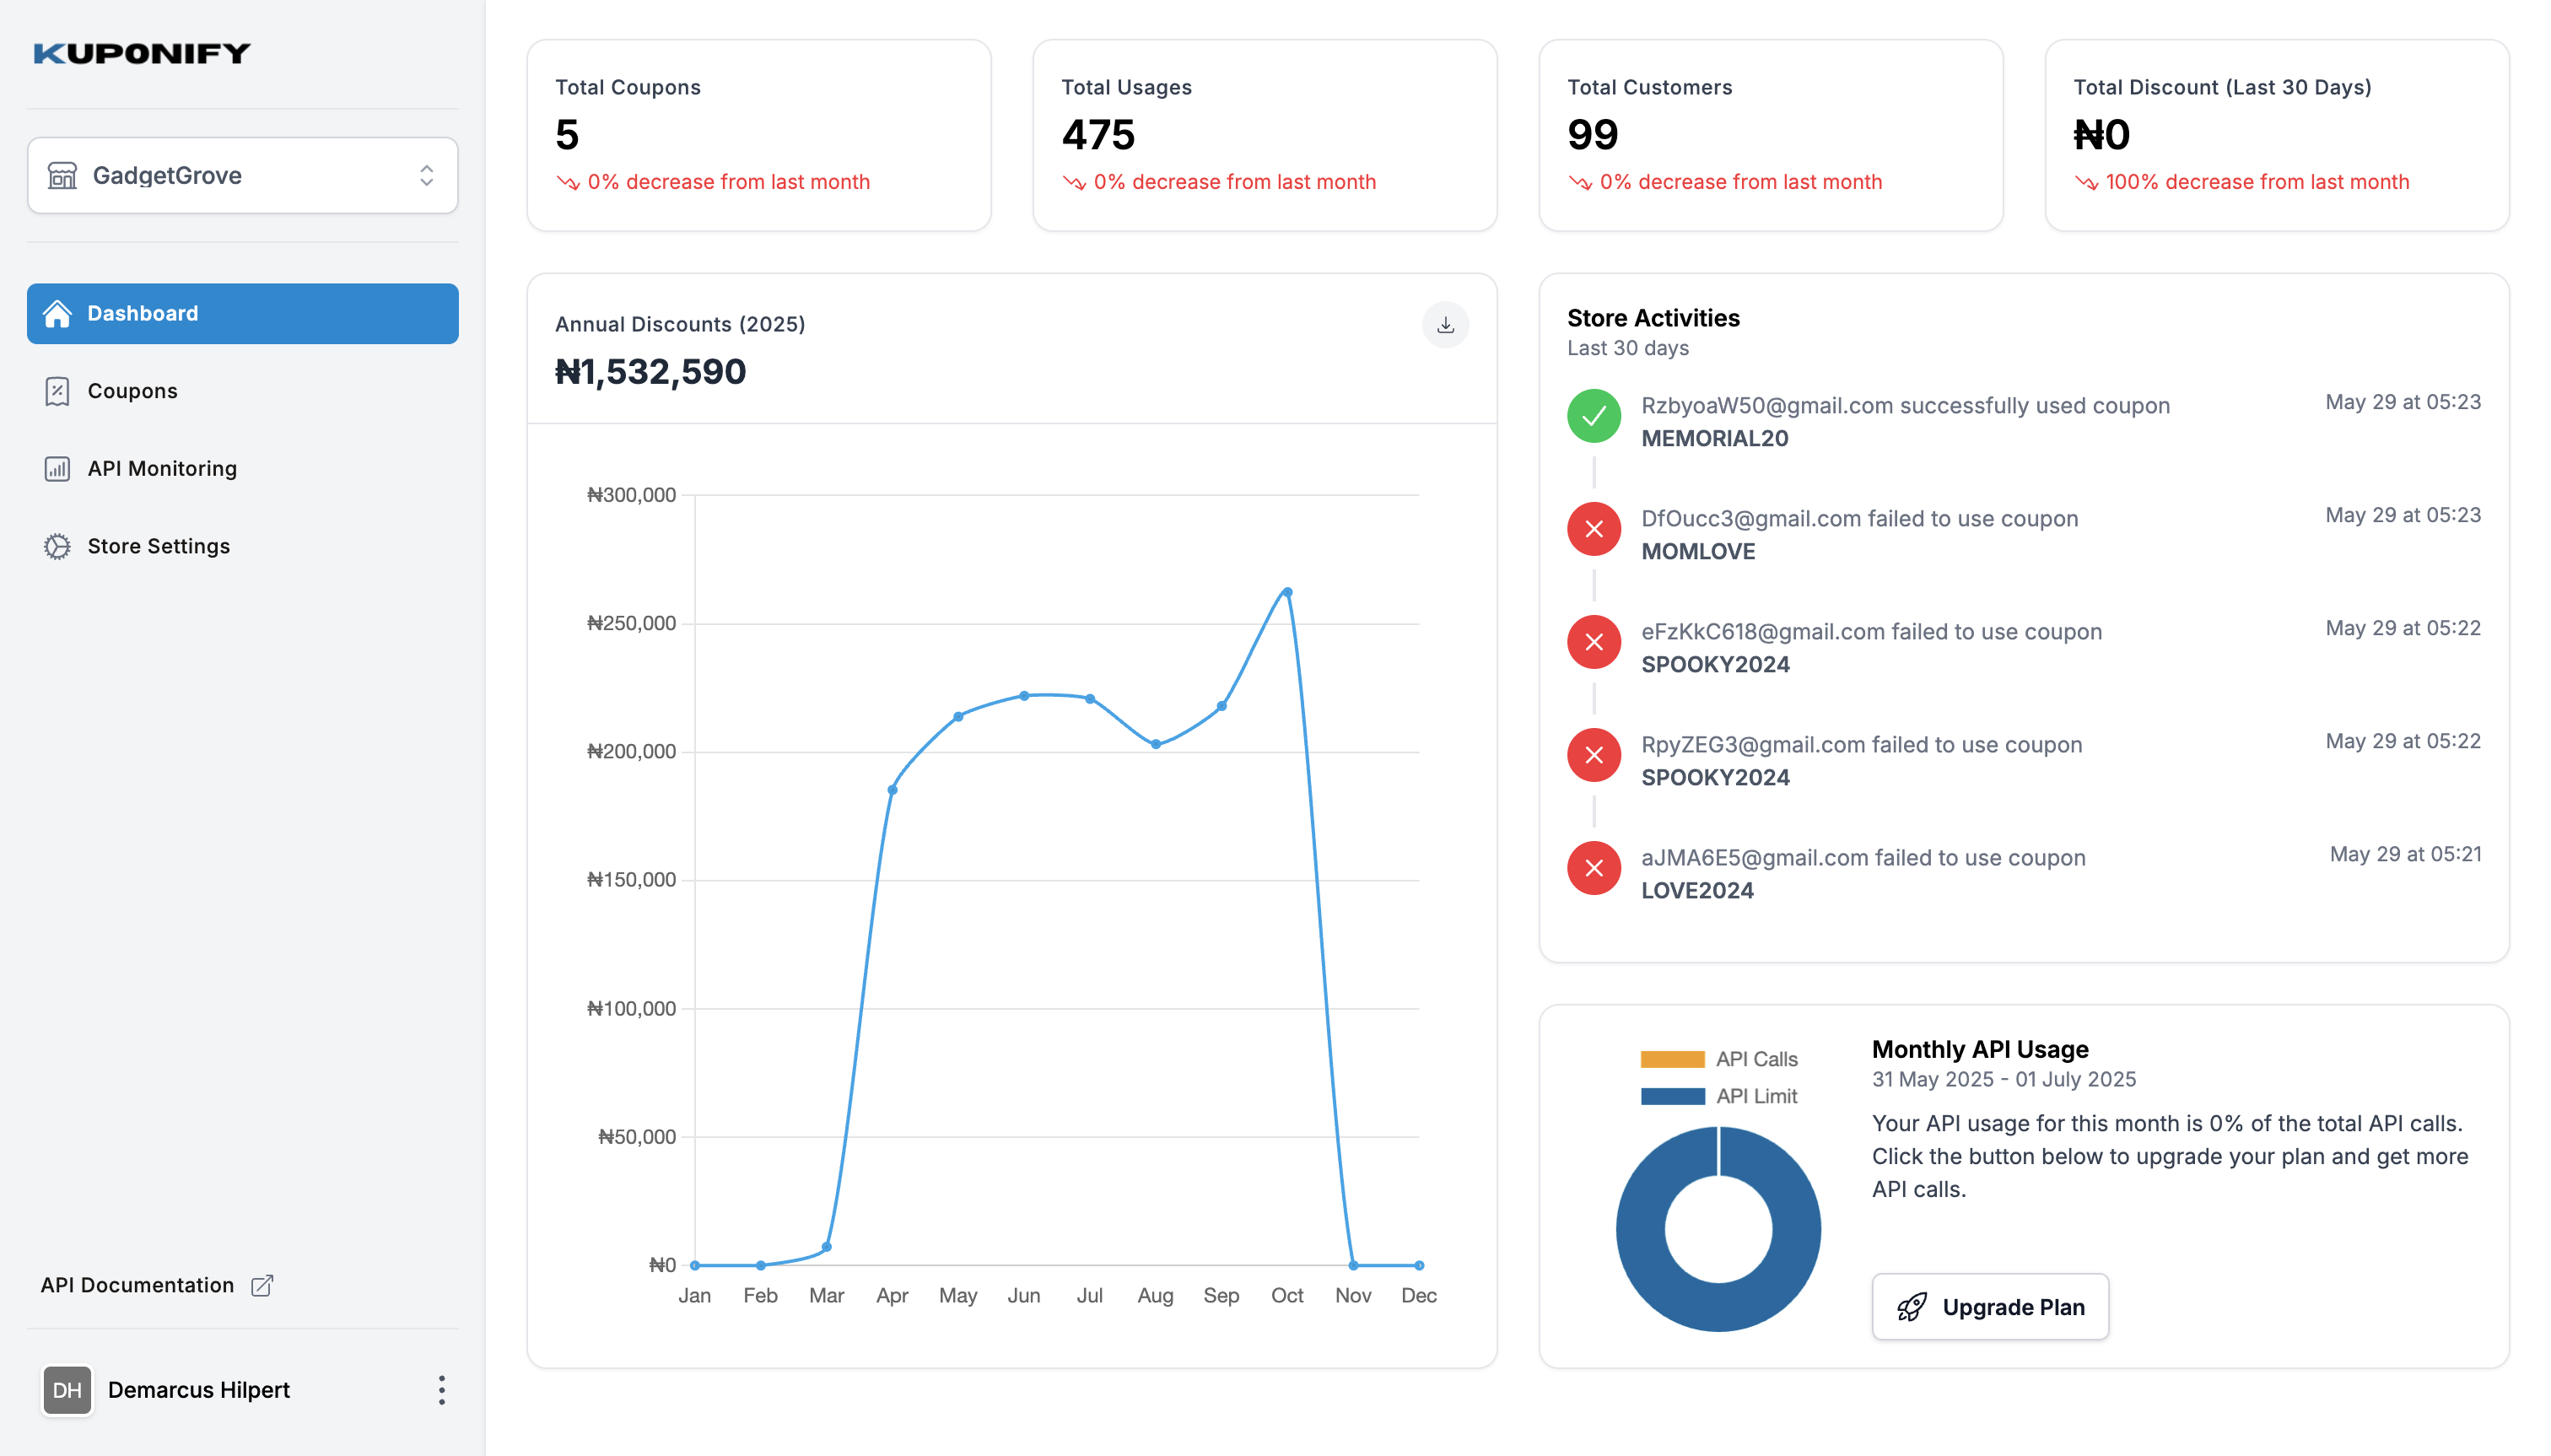Open the API Monitoring page
The width and height of the screenshot is (2551, 1456).
pyautogui.click(x=162, y=469)
